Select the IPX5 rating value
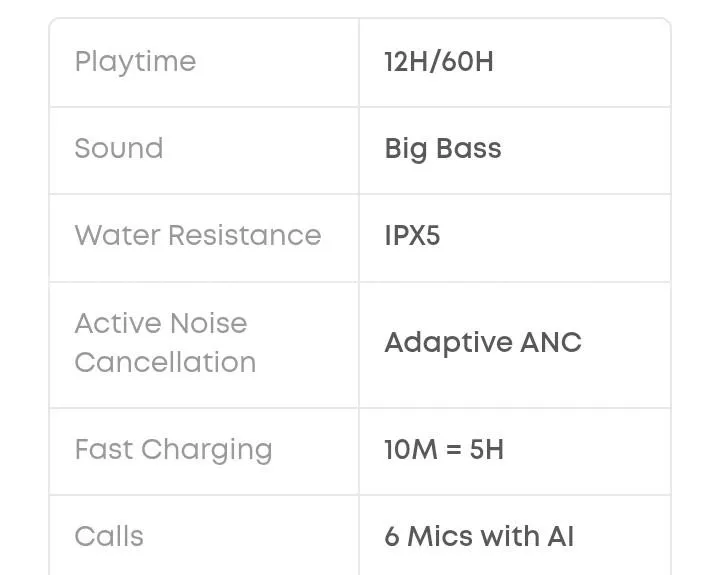The height and width of the screenshot is (575, 720). pos(412,236)
